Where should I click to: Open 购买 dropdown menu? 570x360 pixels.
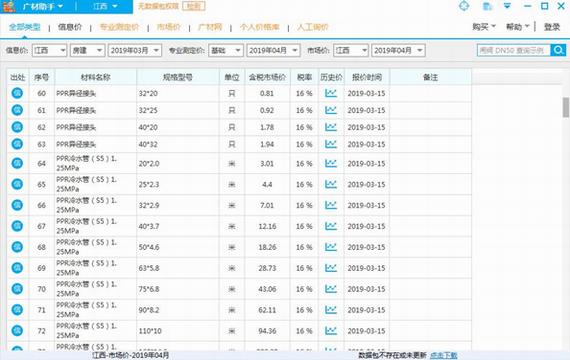(x=484, y=27)
